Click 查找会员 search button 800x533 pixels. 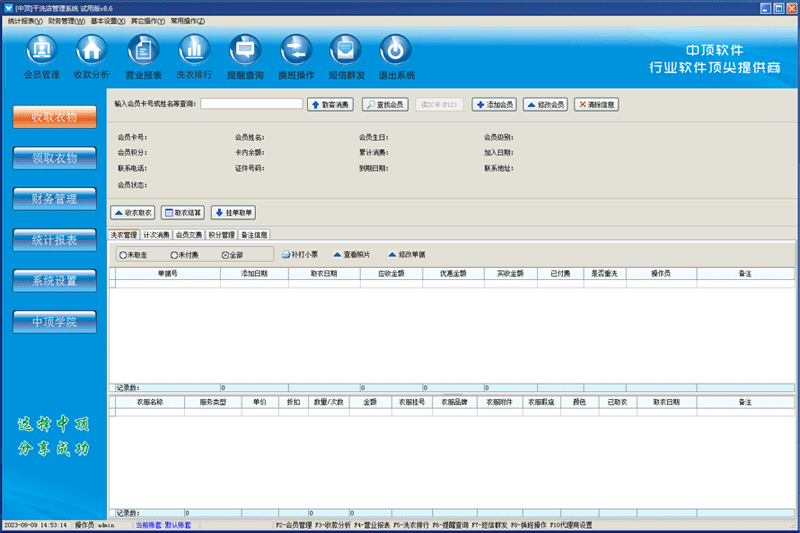click(385, 105)
